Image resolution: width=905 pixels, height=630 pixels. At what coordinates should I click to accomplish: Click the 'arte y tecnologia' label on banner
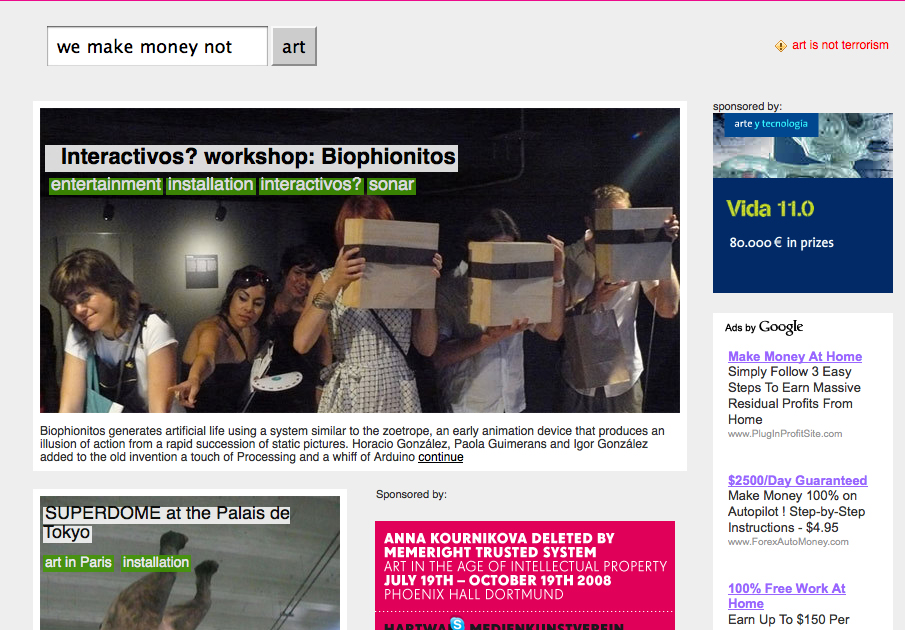(x=771, y=123)
